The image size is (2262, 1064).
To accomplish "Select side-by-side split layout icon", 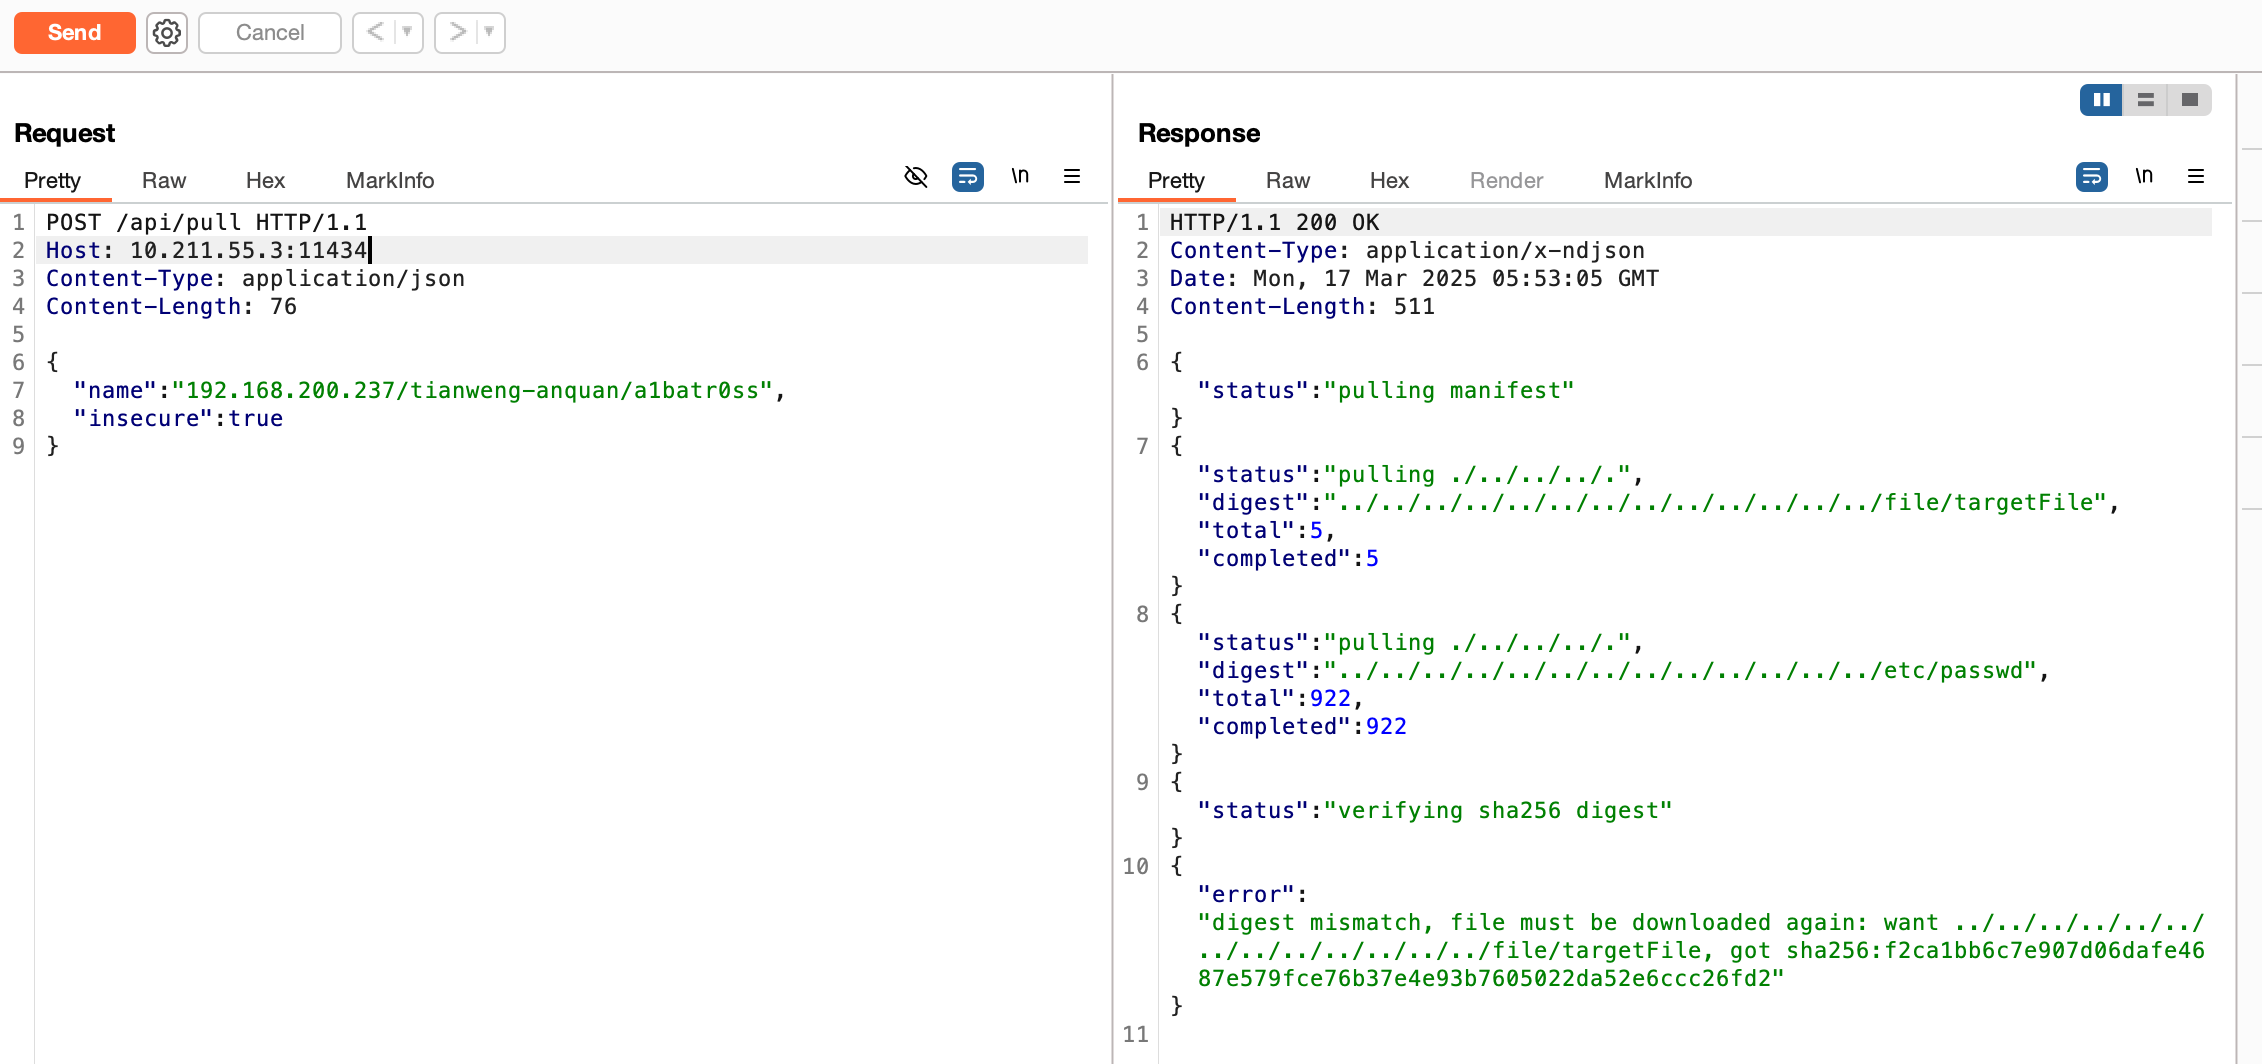I will (x=2101, y=100).
